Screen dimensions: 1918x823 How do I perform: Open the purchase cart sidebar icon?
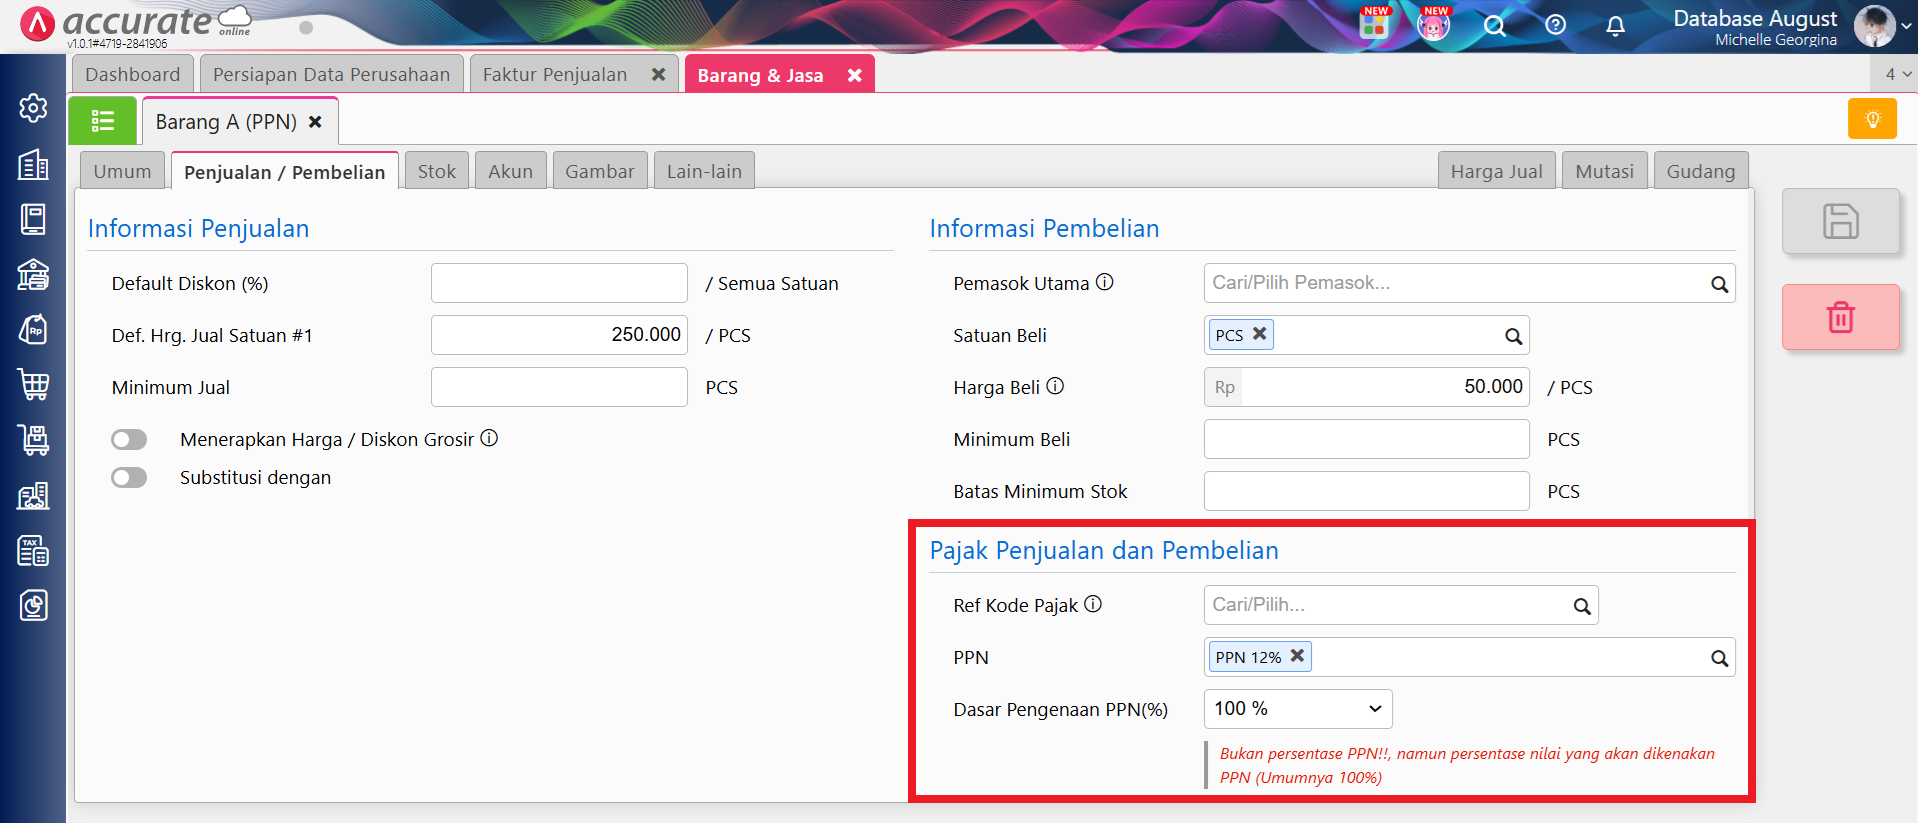tap(33, 384)
